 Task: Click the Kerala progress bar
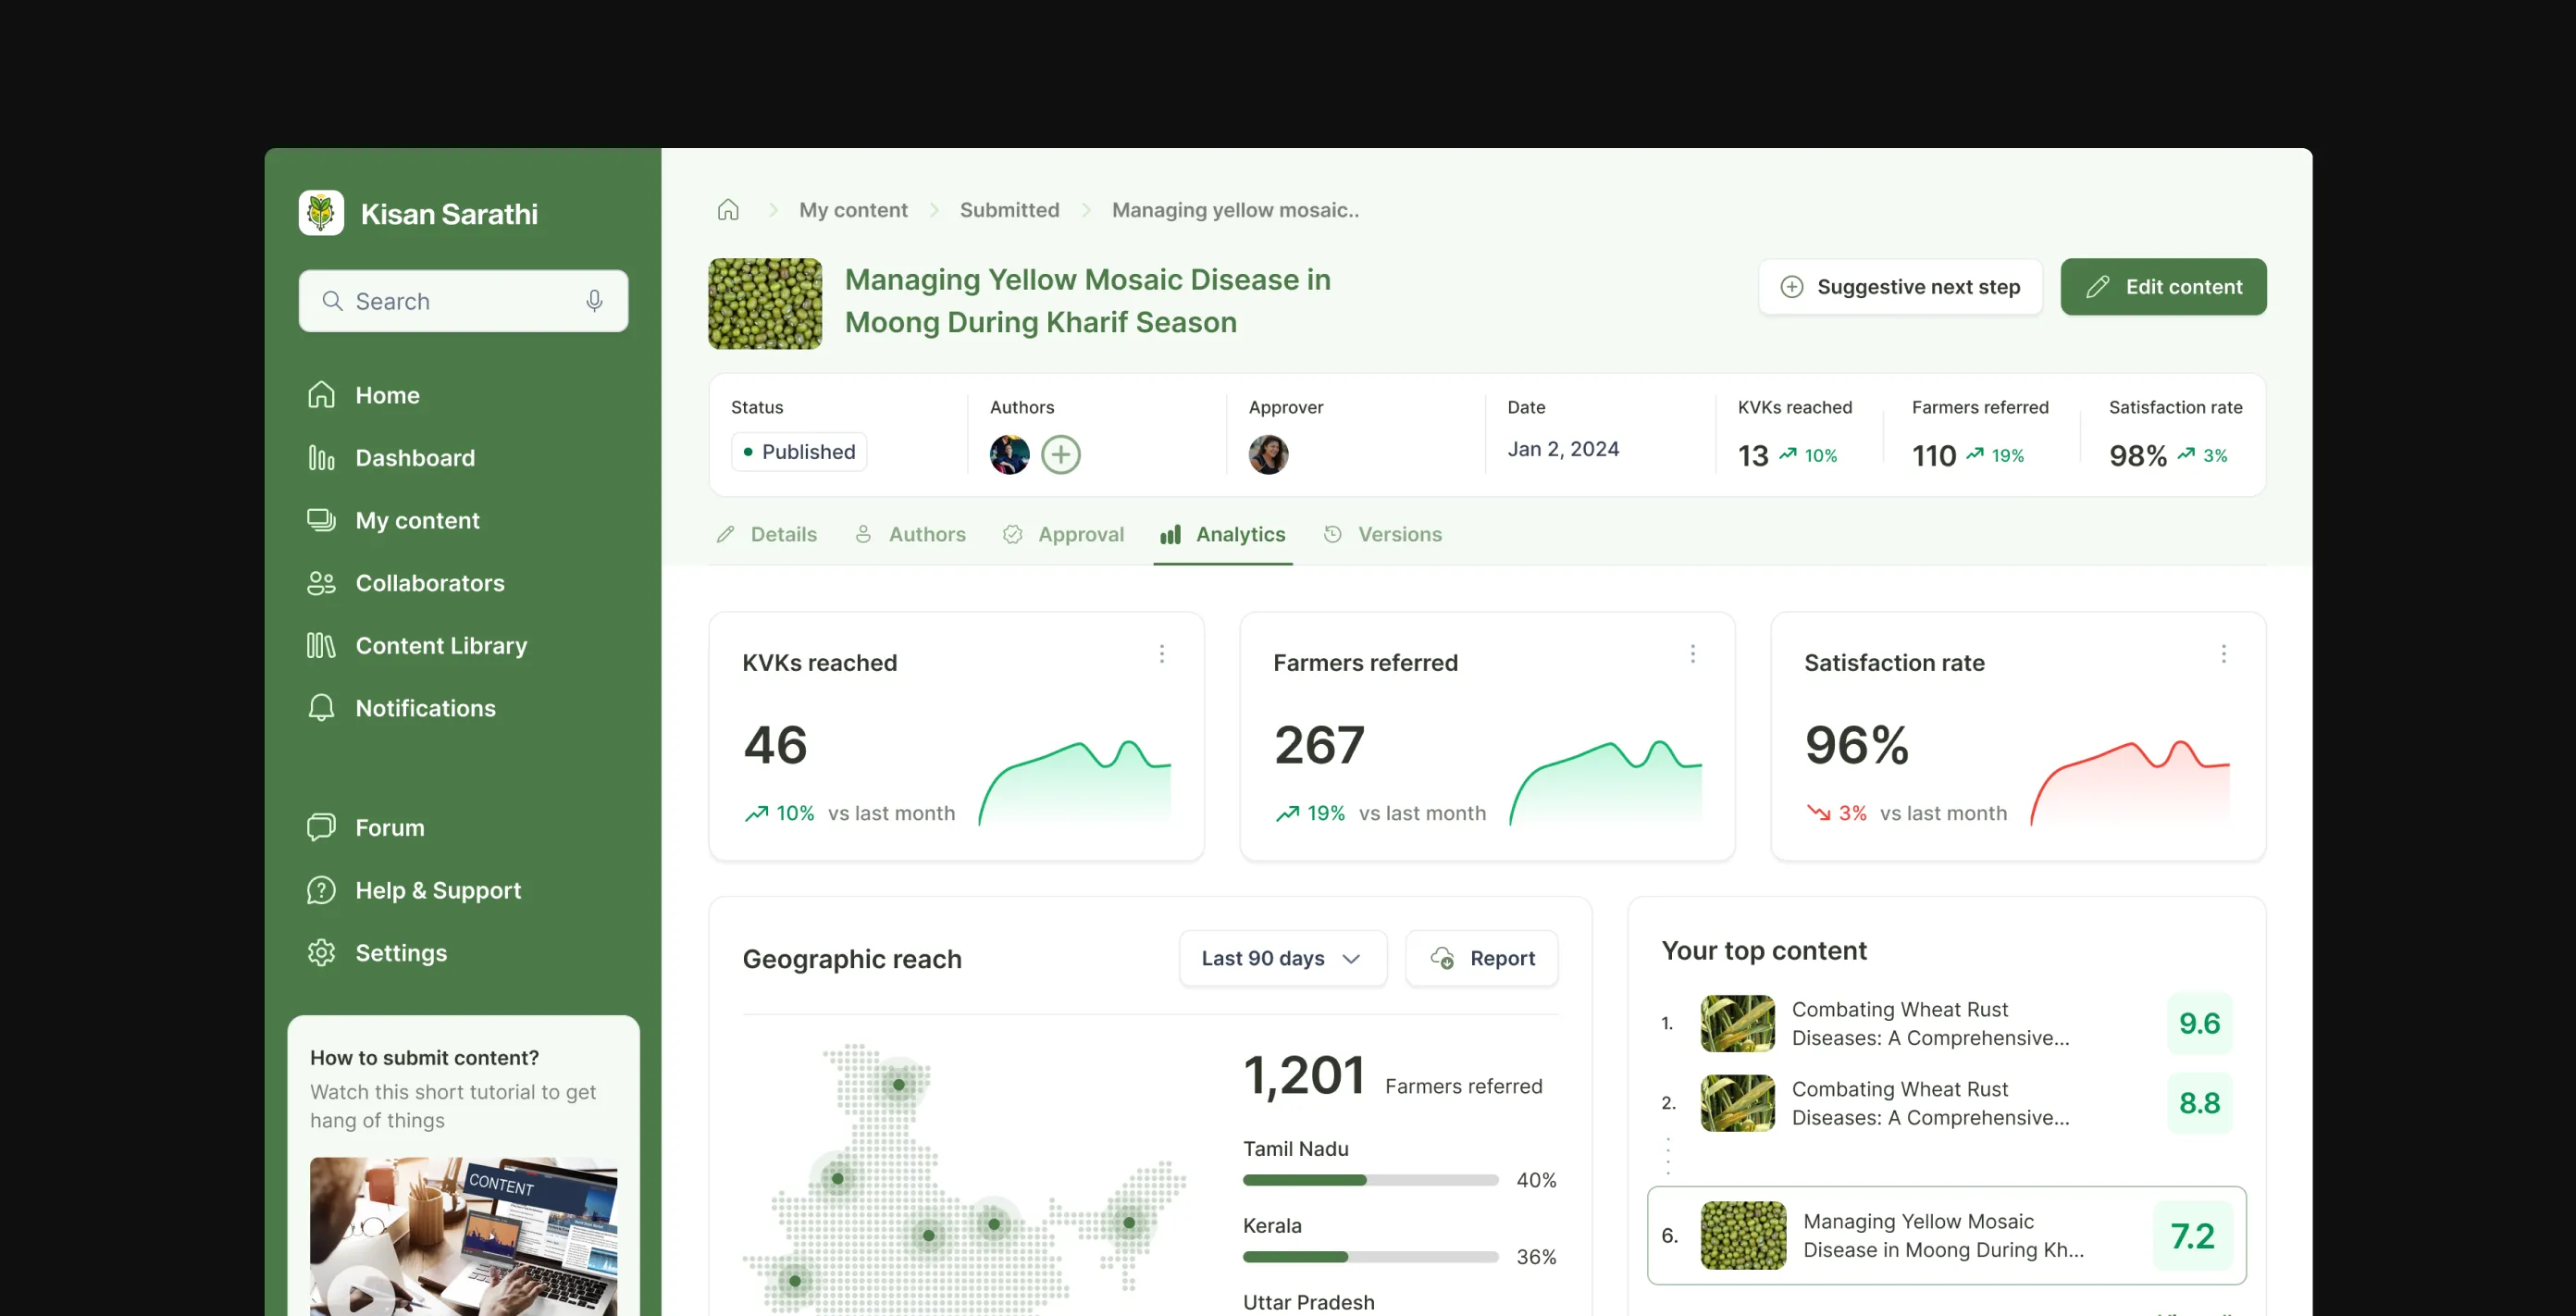[x=1370, y=1258]
